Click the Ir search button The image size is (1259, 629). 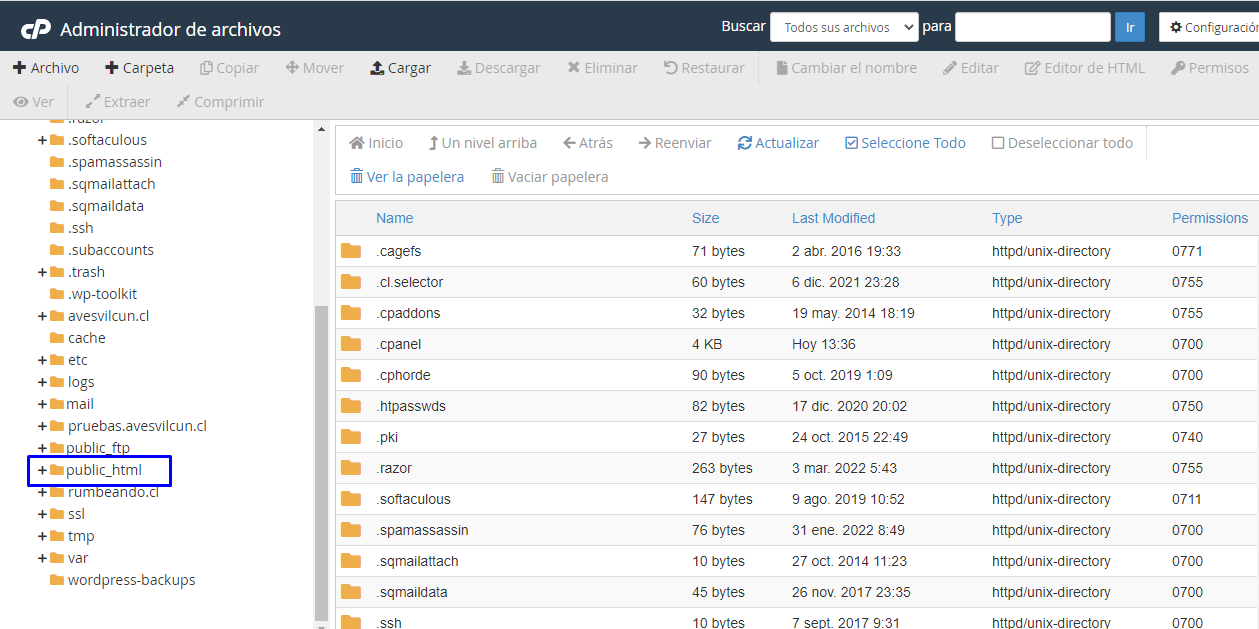pyautogui.click(x=1130, y=27)
